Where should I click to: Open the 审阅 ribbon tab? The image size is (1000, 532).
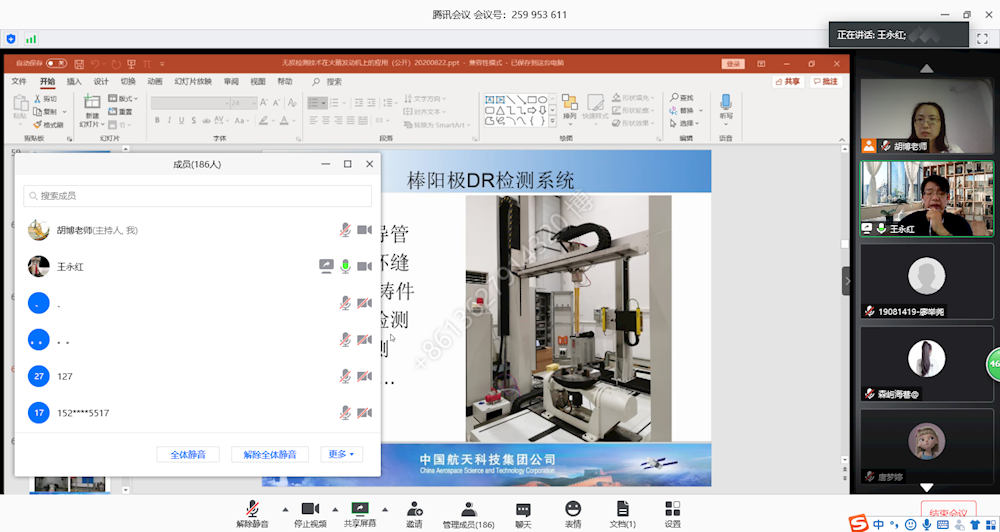coord(231,81)
